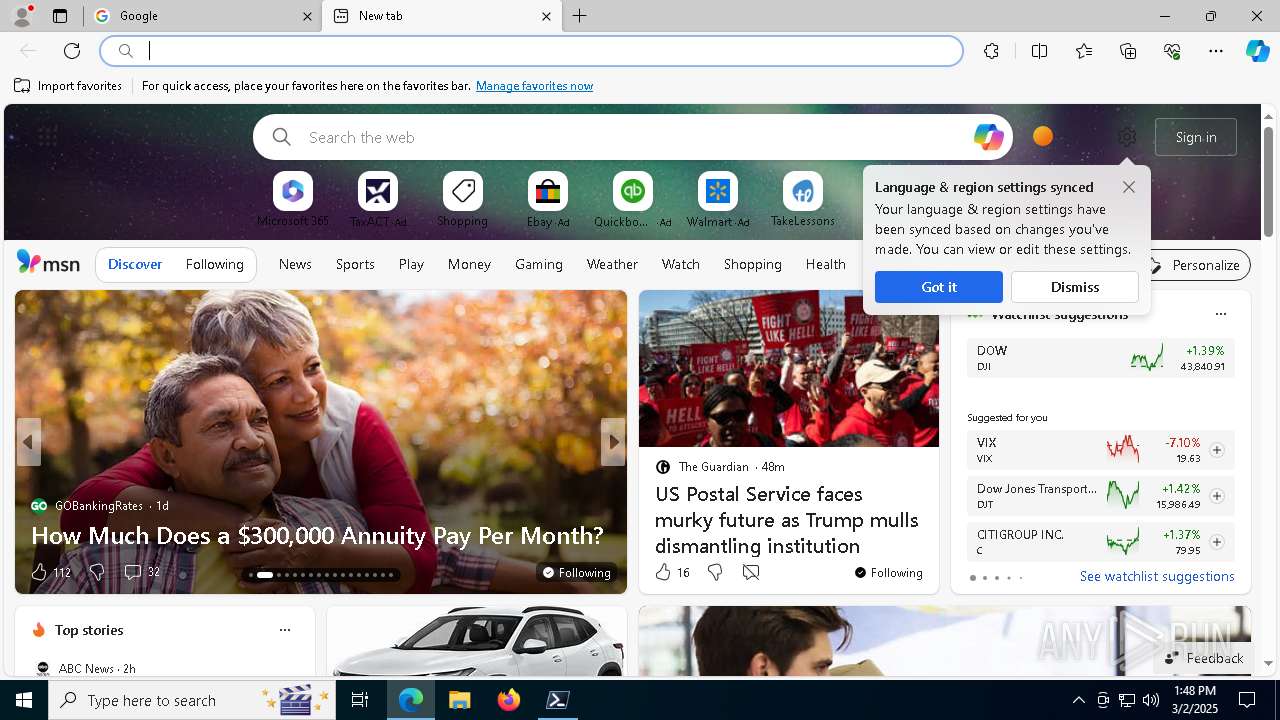Open the News category
Image resolution: width=1280 pixels, height=720 pixels.
tap(295, 264)
